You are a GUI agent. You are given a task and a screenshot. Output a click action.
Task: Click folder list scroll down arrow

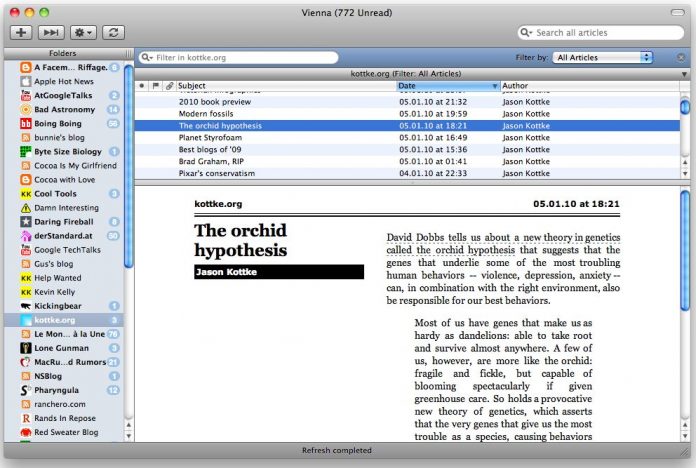click(129, 436)
